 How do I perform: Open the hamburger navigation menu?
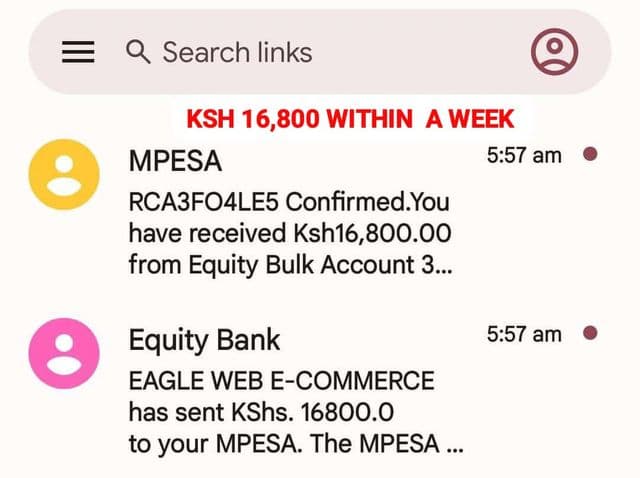(x=78, y=52)
